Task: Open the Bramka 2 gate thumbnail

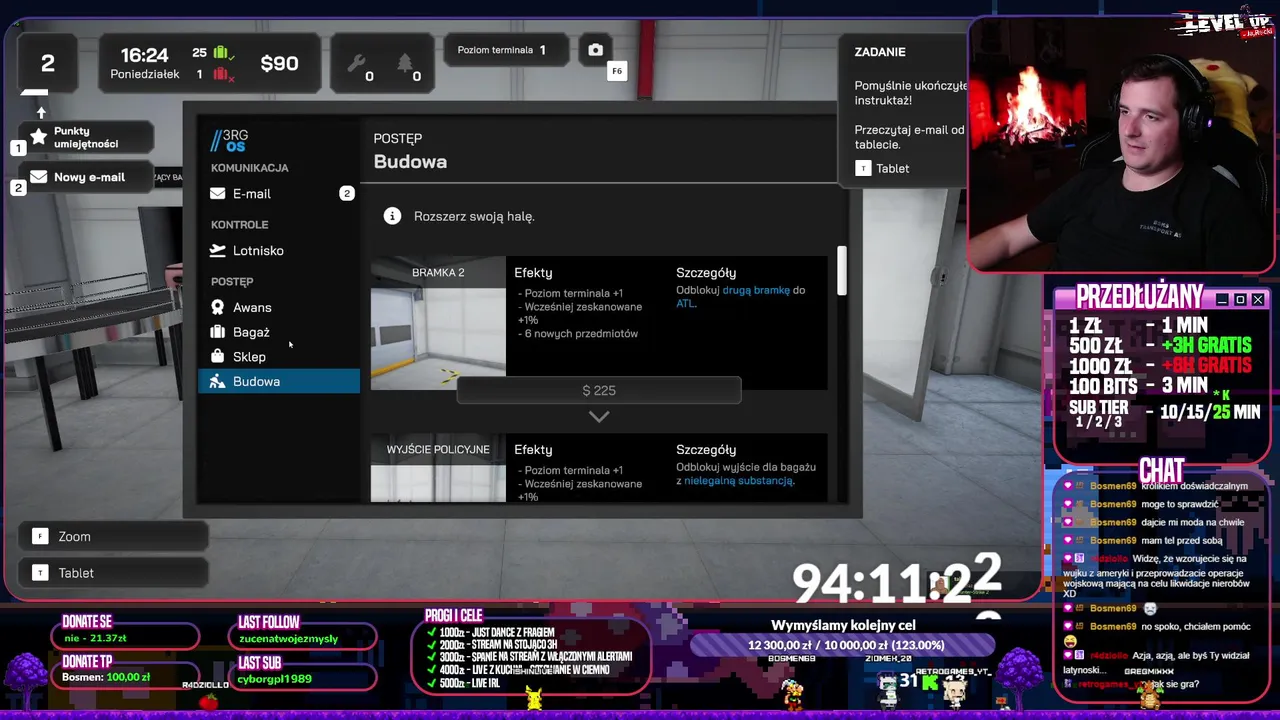Action: click(x=438, y=323)
